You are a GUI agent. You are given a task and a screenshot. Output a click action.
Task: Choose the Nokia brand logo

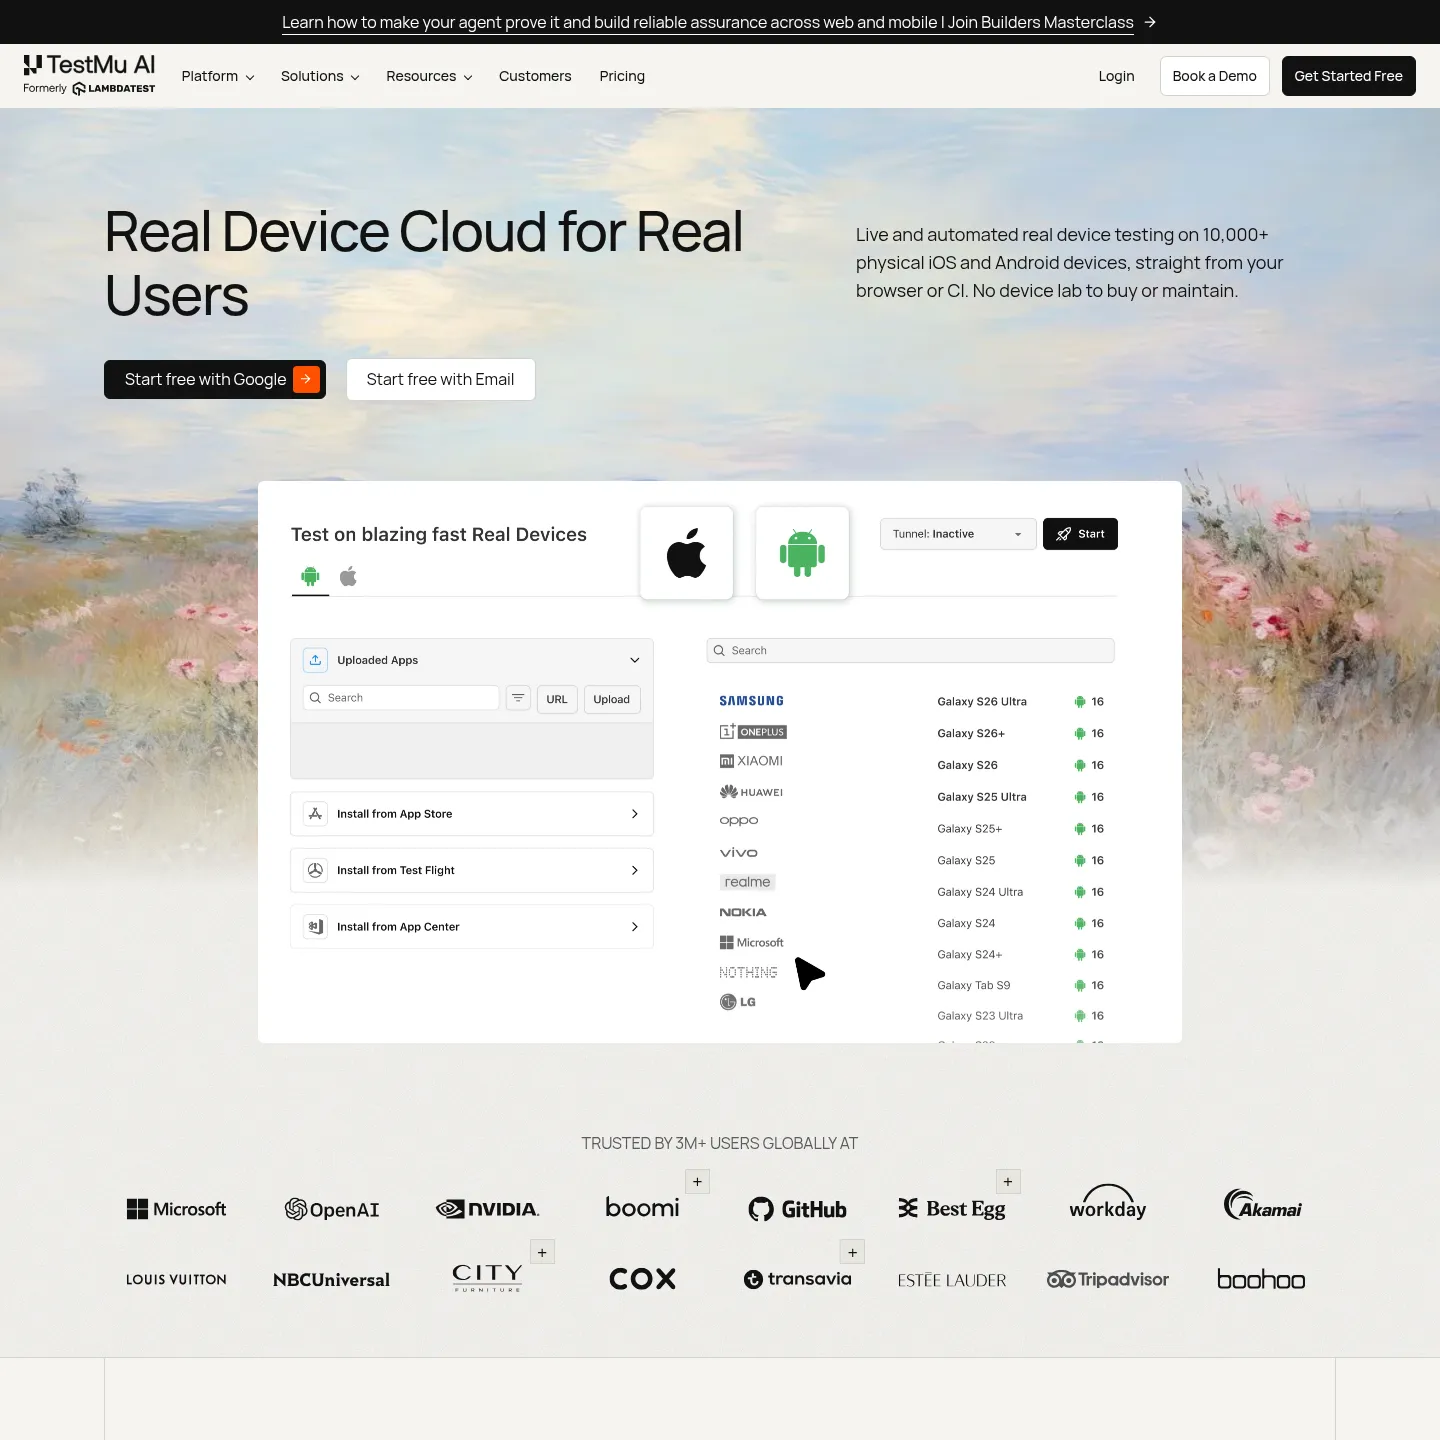coord(743,912)
